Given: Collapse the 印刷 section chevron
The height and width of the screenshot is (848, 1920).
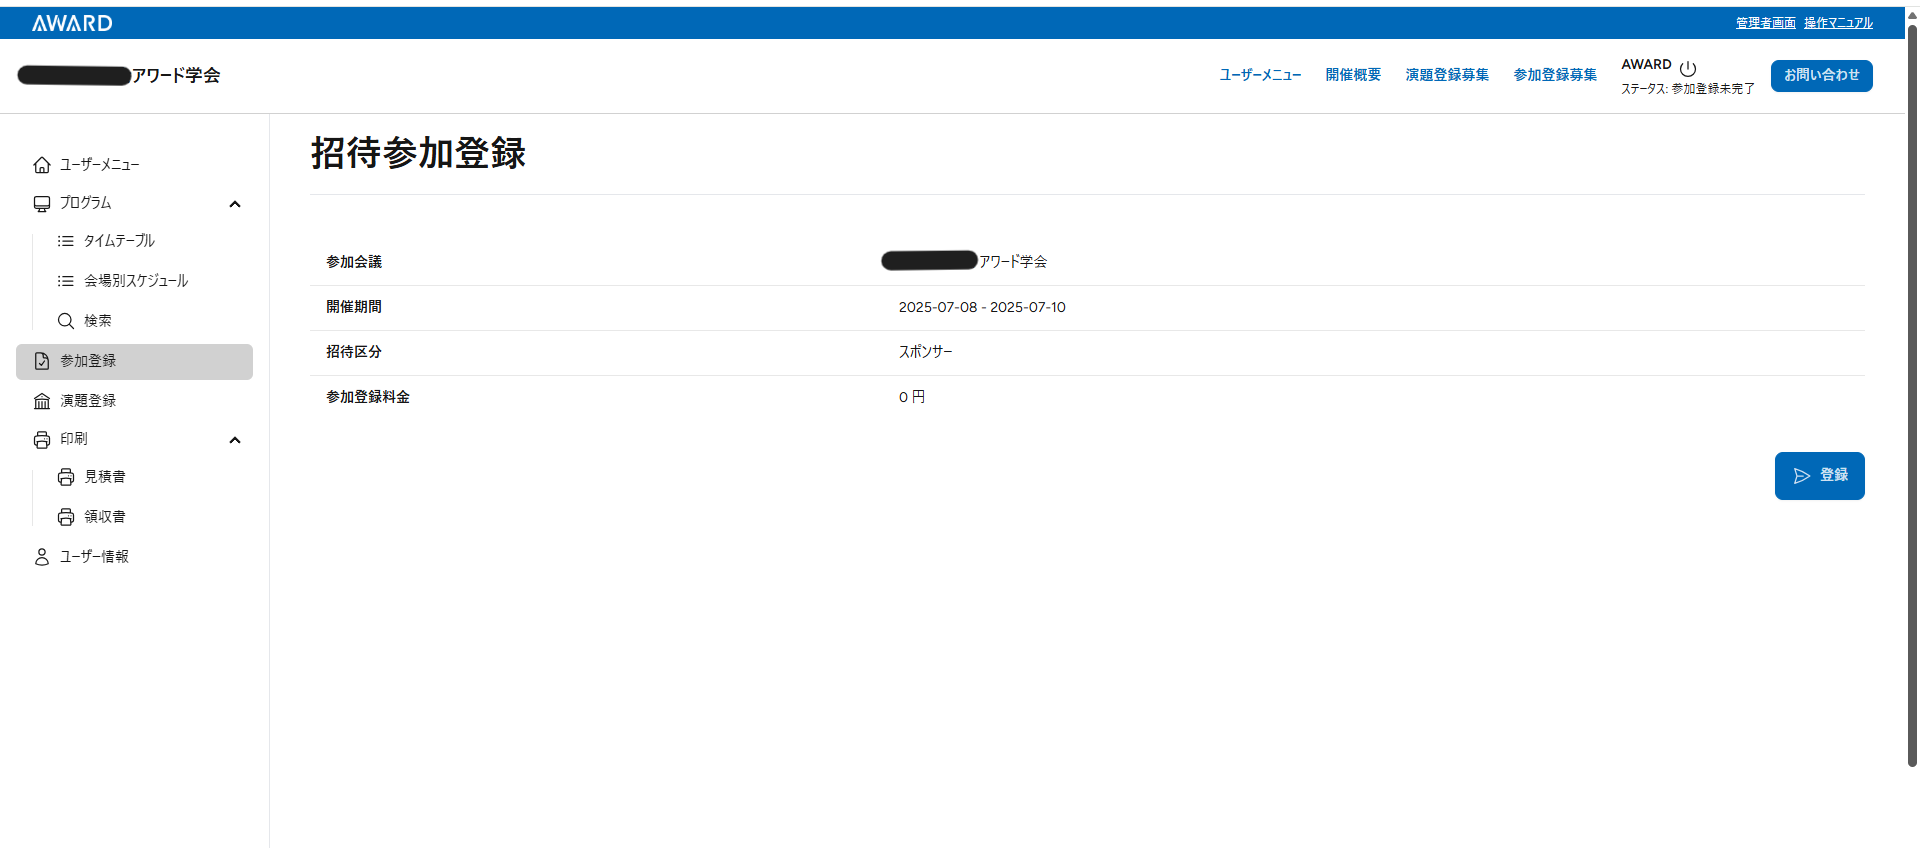Looking at the screenshot, I should point(235,440).
